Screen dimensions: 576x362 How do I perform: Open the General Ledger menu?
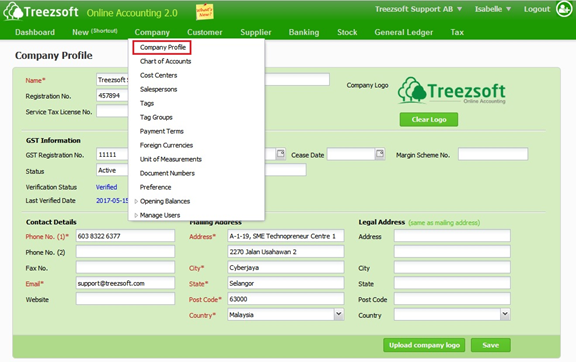pyautogui.click(x=404, y=32)
